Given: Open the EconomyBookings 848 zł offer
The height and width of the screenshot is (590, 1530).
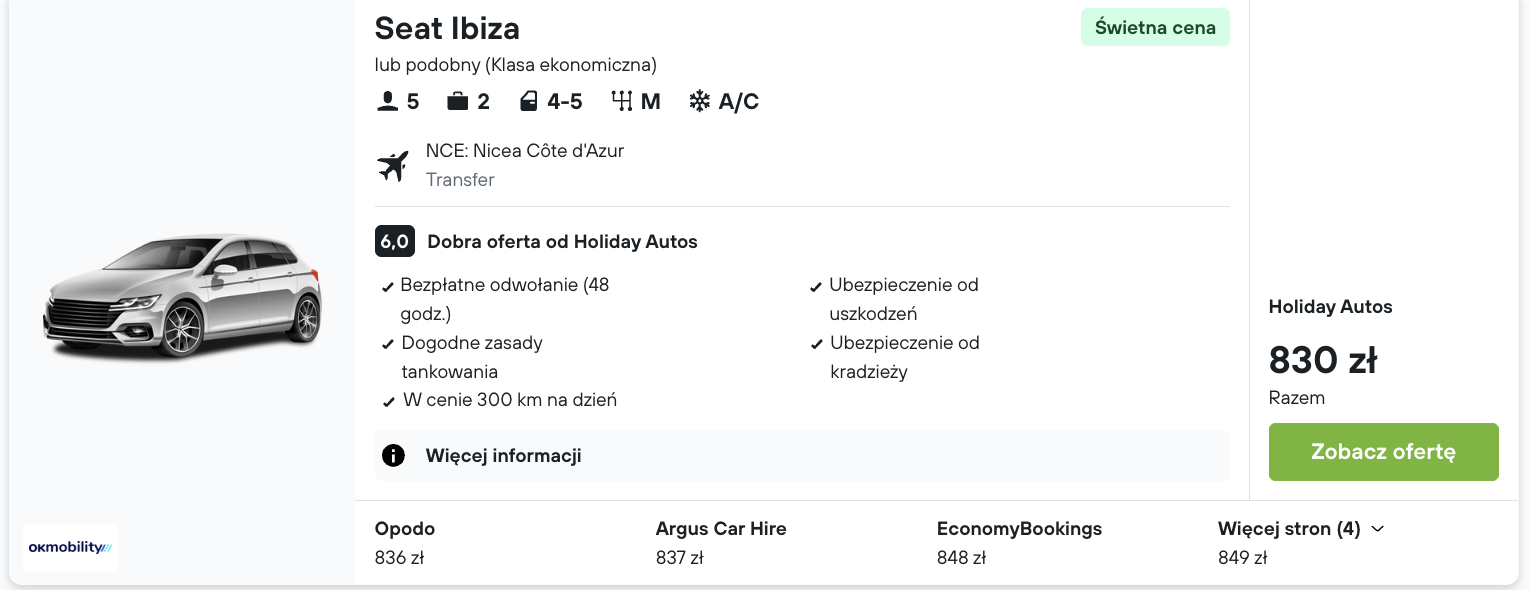Looking at the screenshot, I should coord(1018,543).
